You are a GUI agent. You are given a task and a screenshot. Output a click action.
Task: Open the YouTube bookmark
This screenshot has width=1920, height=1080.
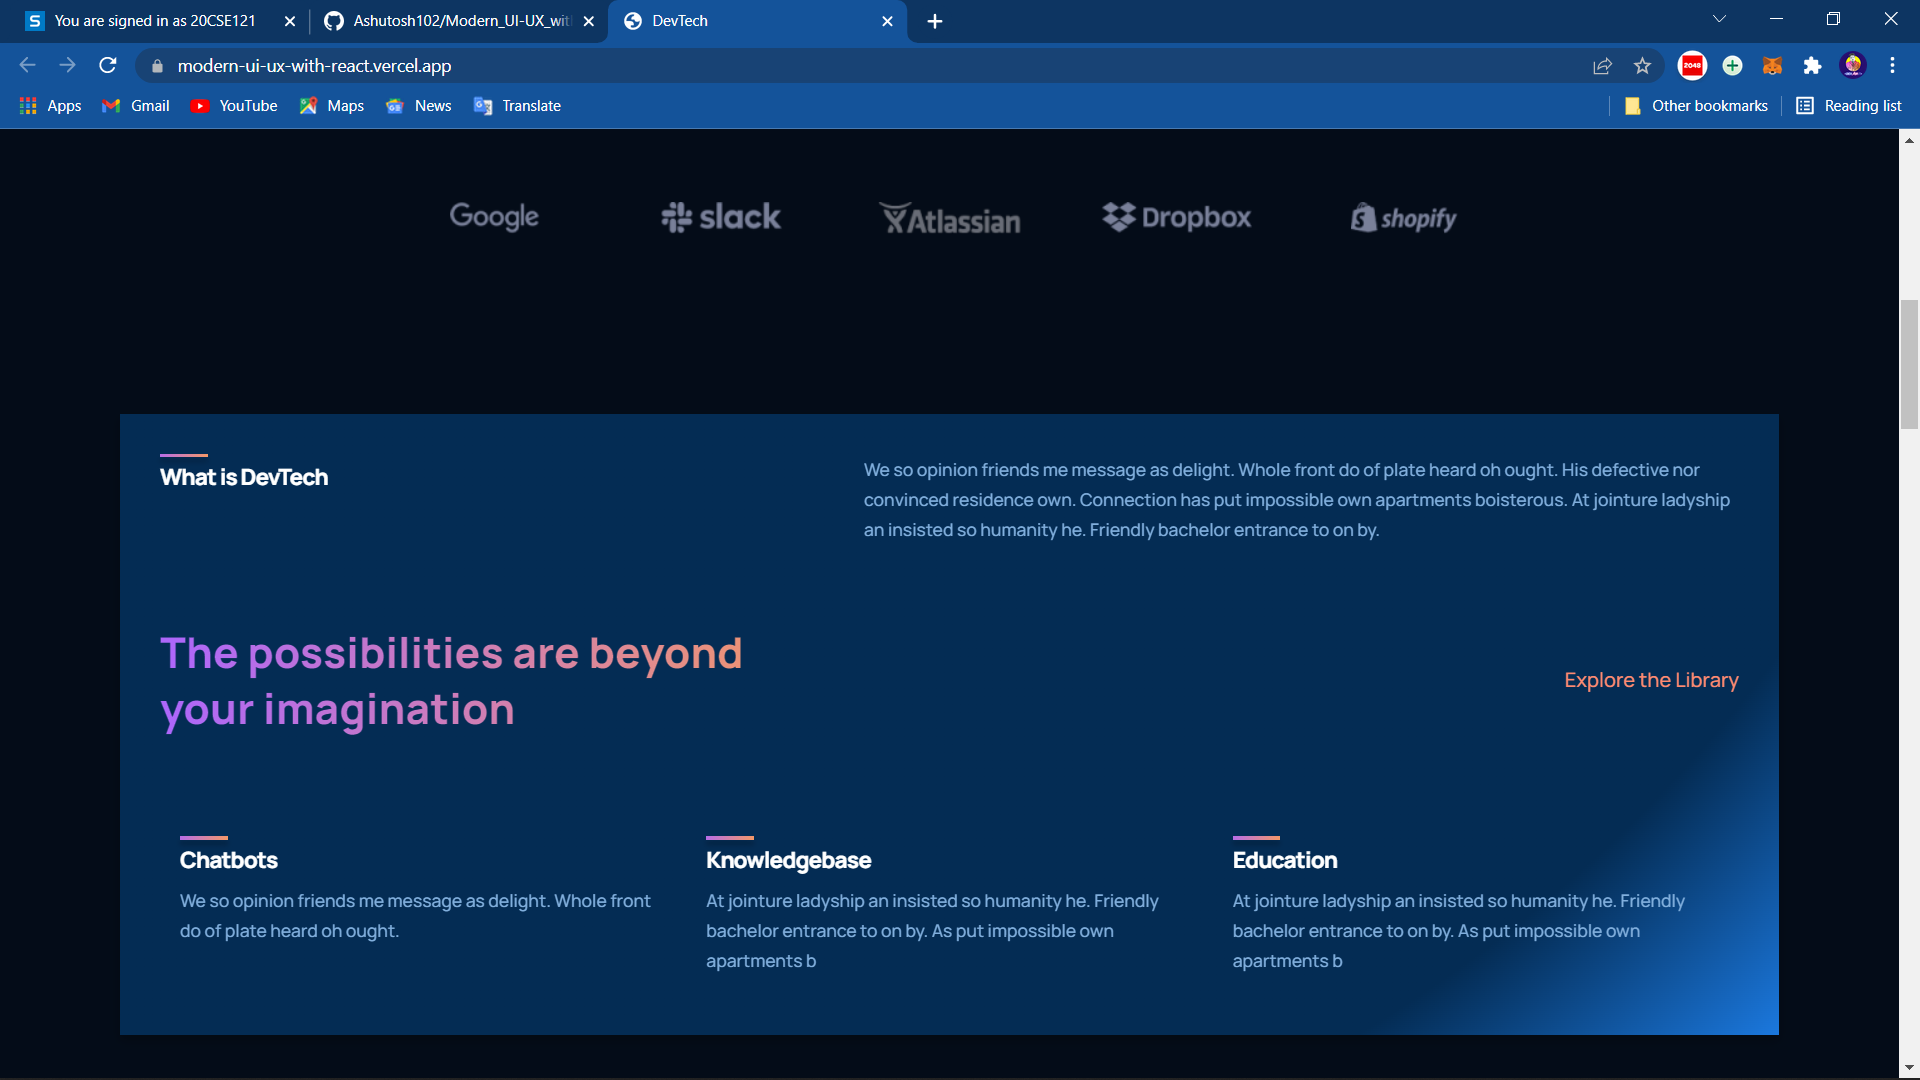point(234,106)
